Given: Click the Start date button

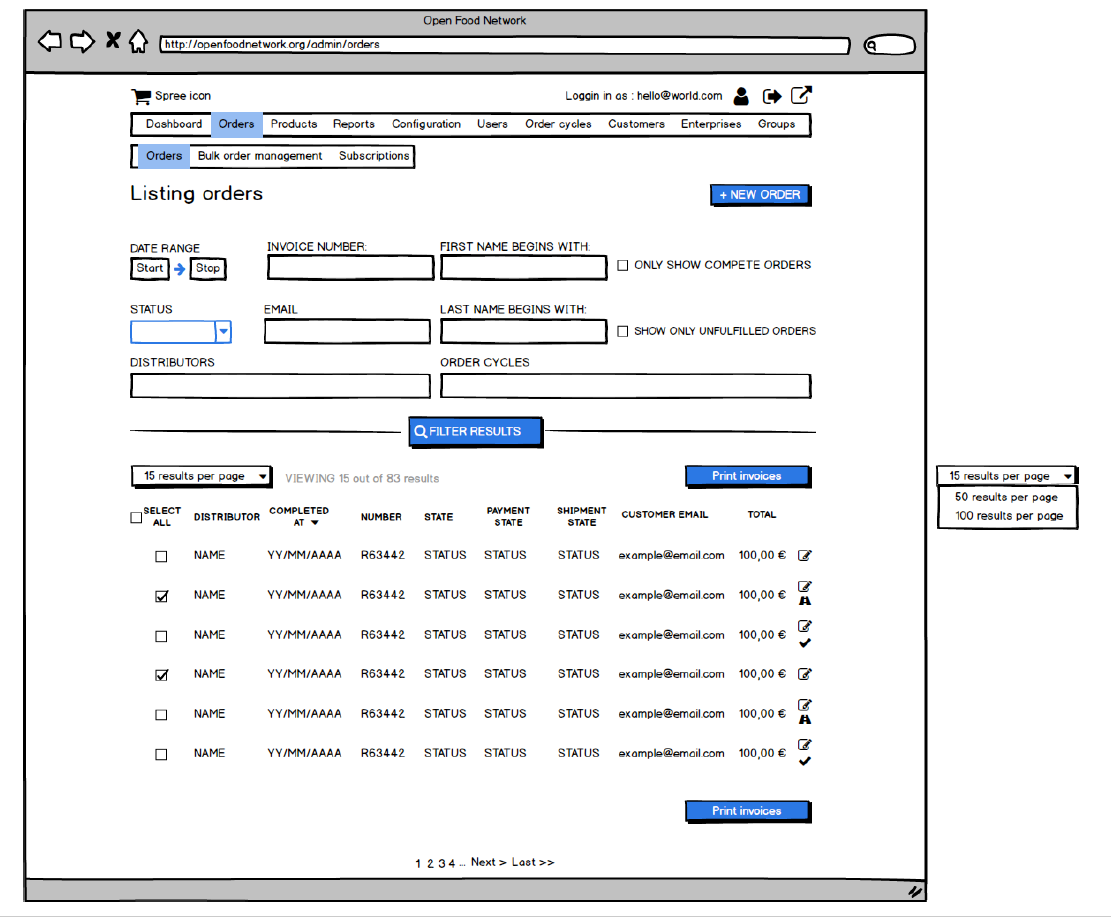Looking at the screenshot, I should coord(150,269).
